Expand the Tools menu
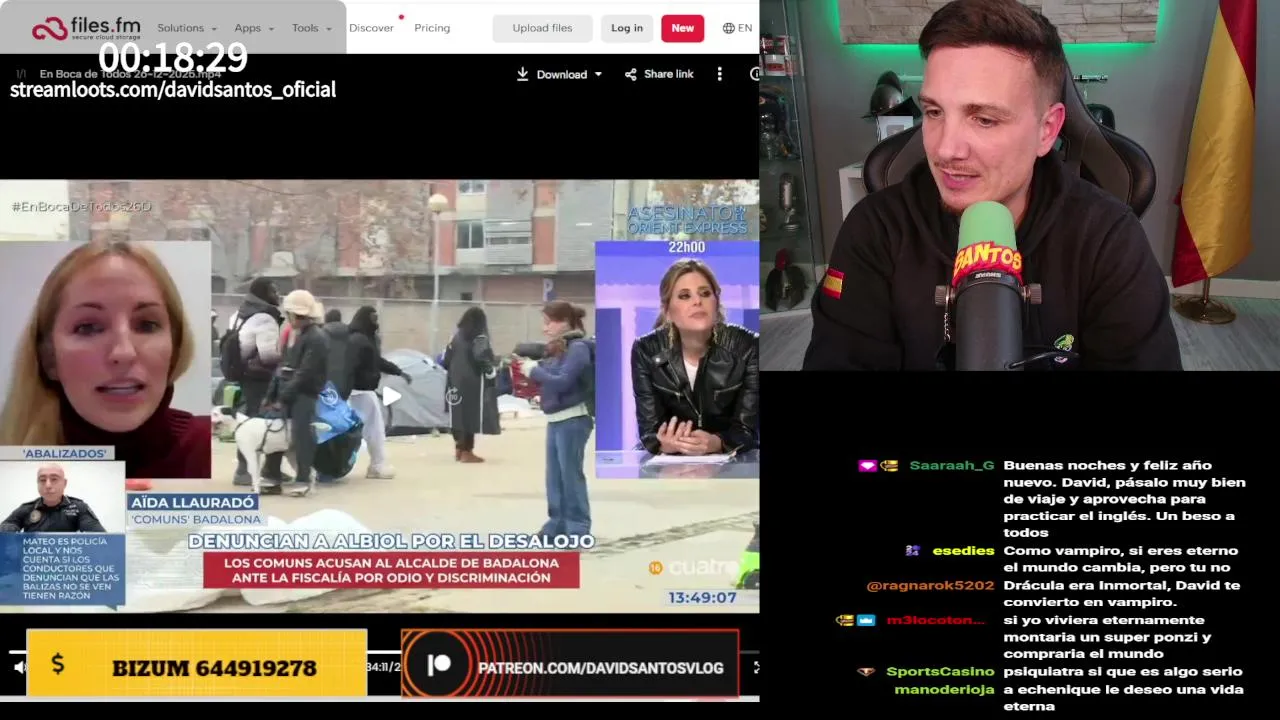 pos(312,28)
